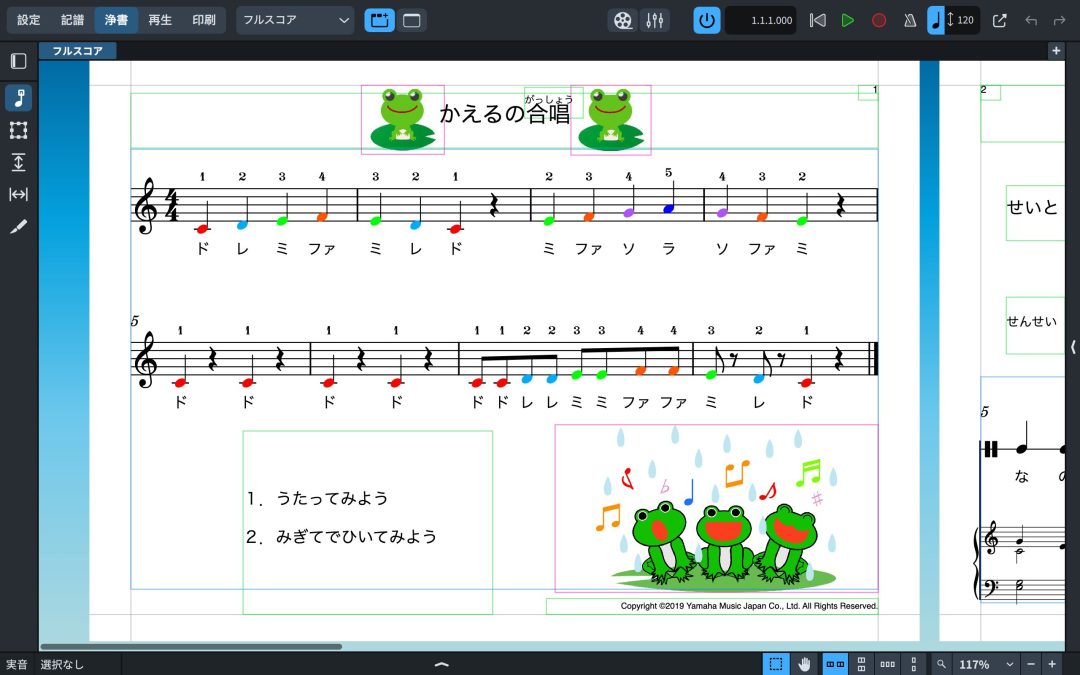The width and height of the screenshot is (1080, 675).
Task: Click the 1.1.1.000 transport position display
Action: [761, 20]
